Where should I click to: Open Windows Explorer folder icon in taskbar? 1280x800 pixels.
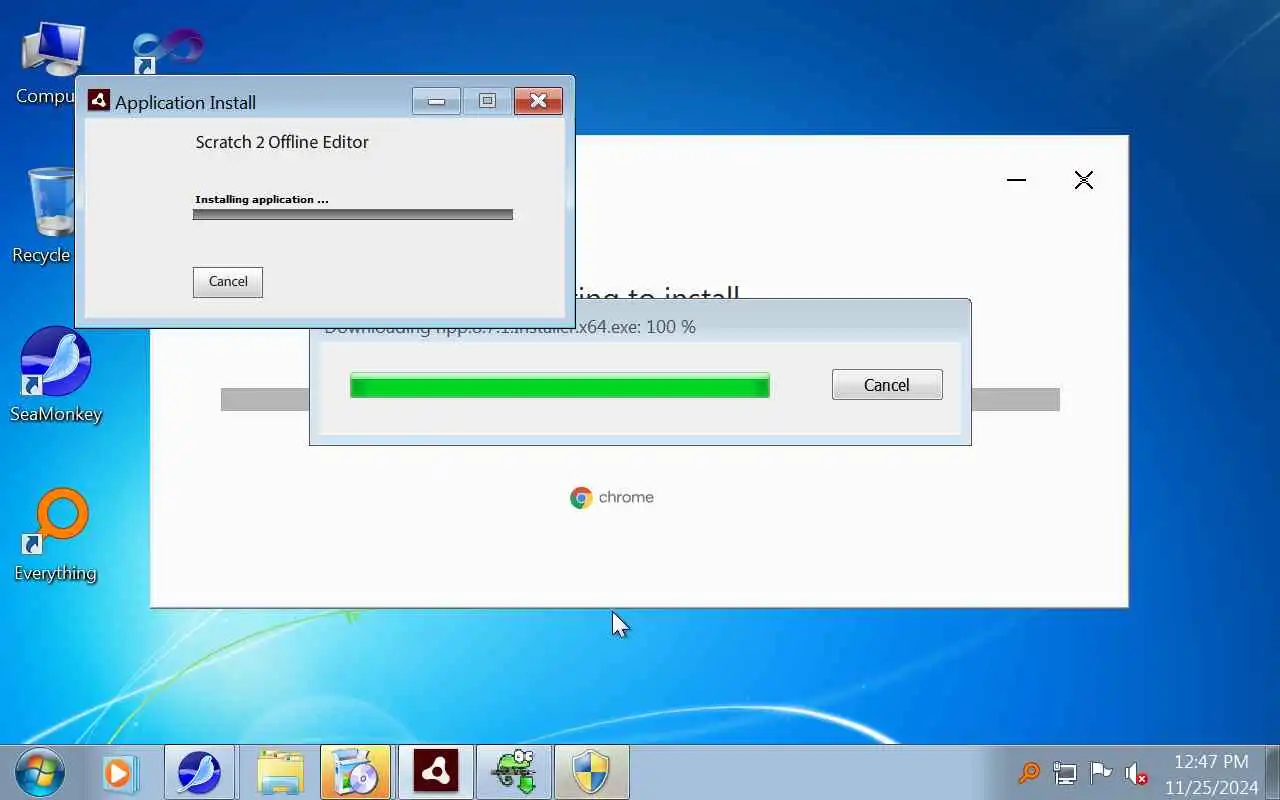(x=280, y=773)
